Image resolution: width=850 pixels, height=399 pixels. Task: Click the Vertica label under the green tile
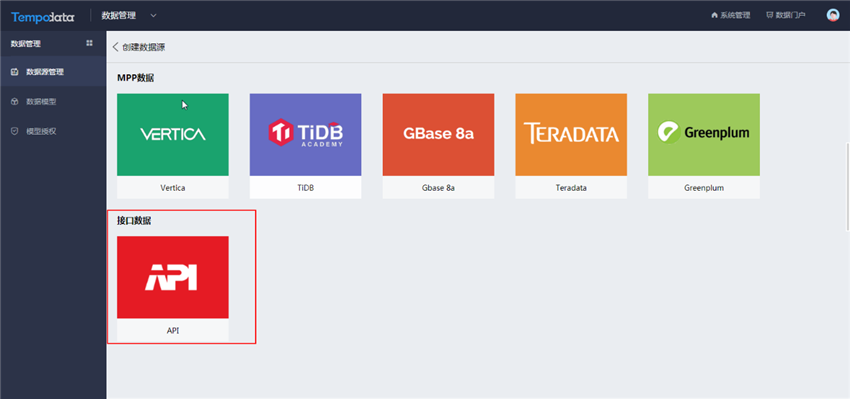click(172, 188)
